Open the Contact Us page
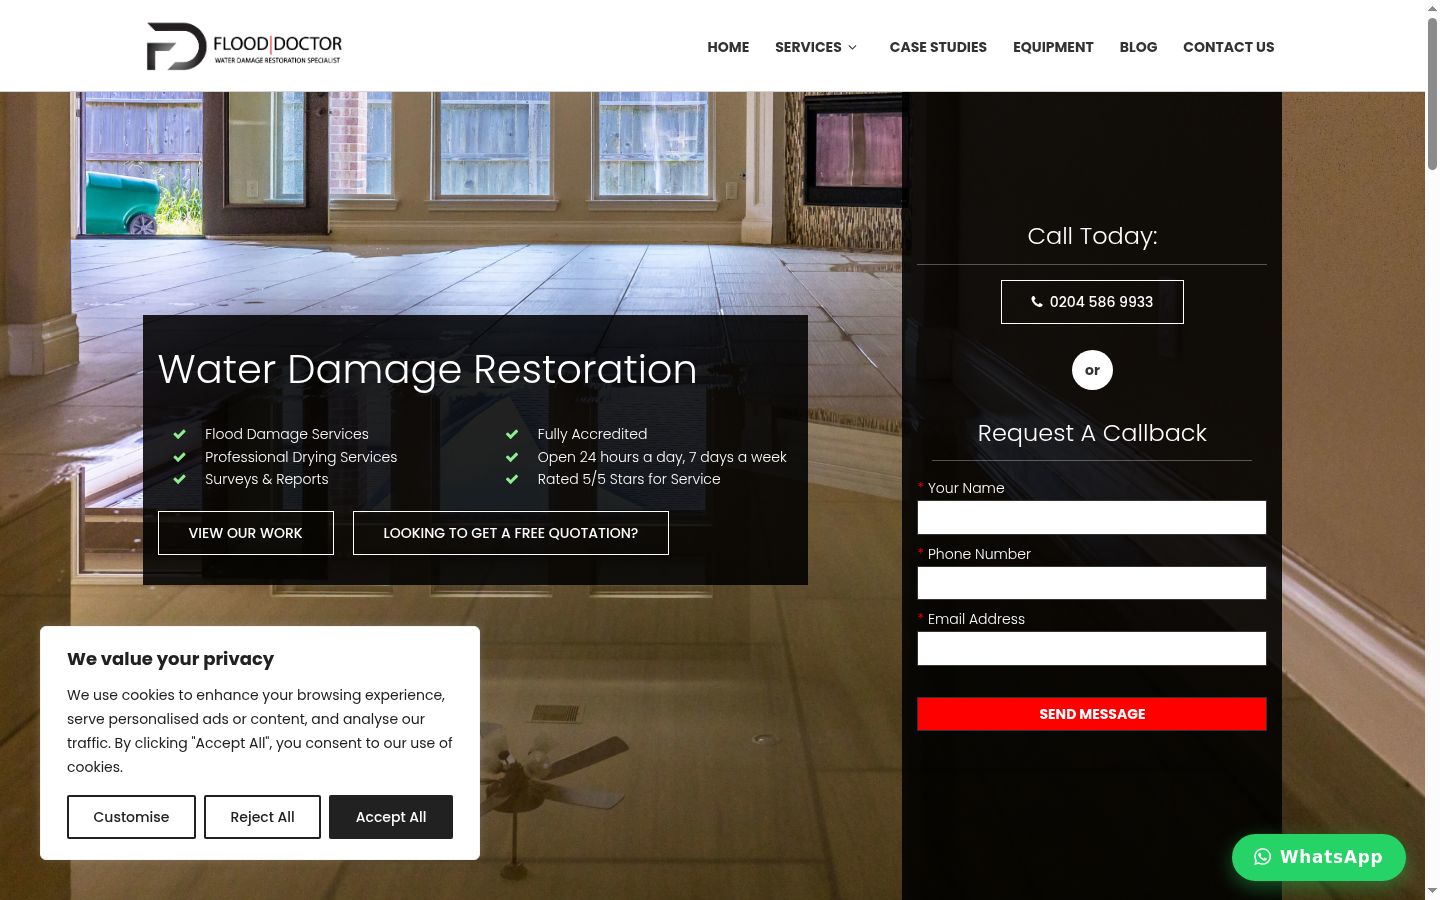The width and height of the screenshot is (1440, 900). pos(1228,47)
